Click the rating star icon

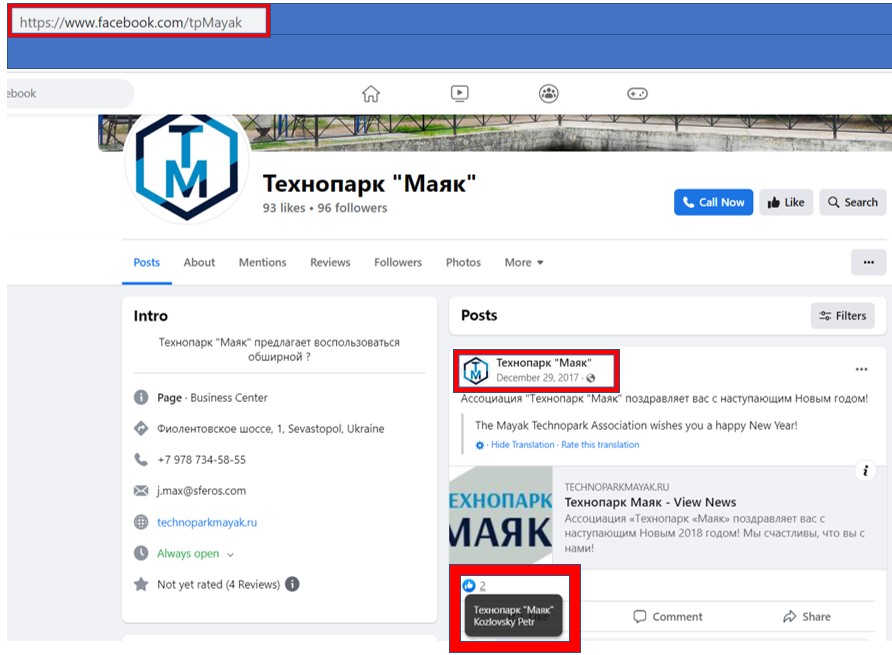point(141,584)
